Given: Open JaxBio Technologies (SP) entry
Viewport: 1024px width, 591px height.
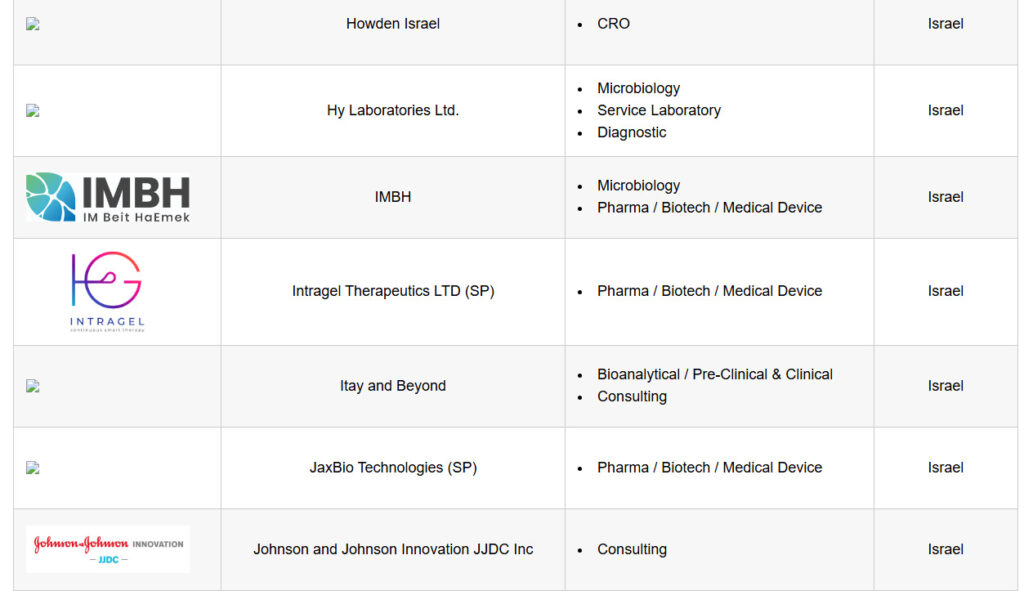Looking at the screenshot, I should pos(393,468).
